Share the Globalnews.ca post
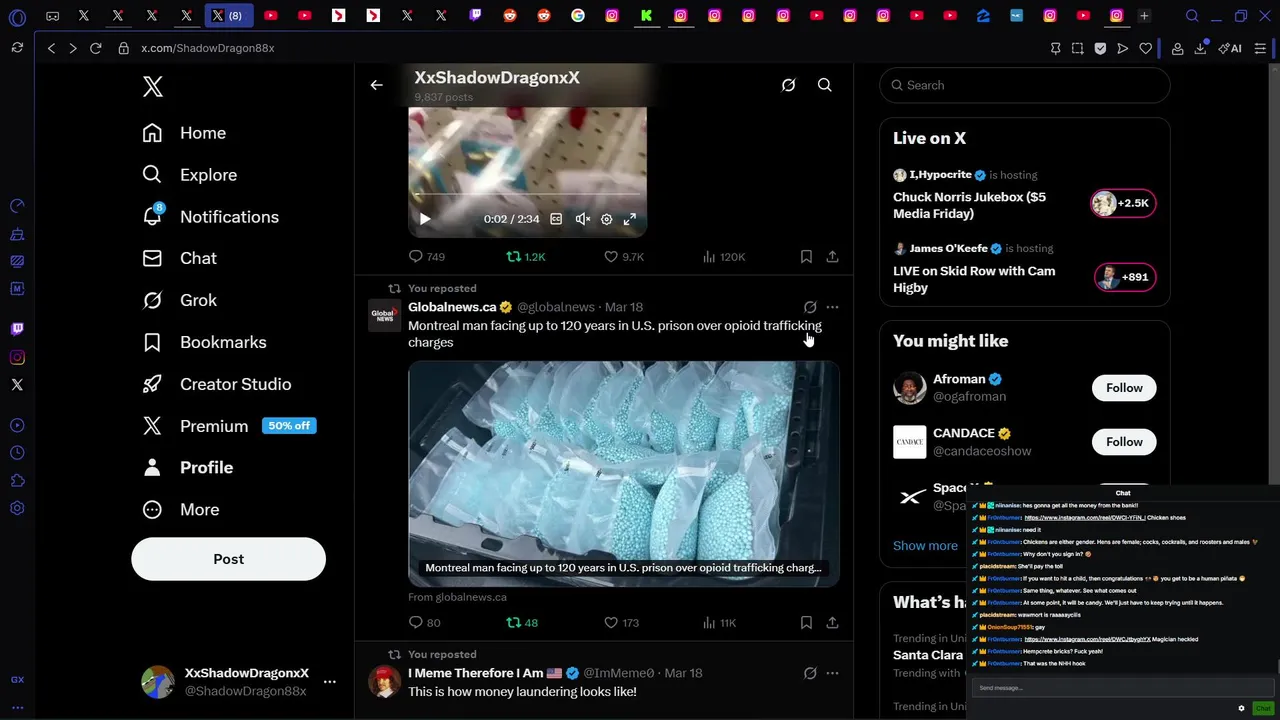 [x=832, y=622]
